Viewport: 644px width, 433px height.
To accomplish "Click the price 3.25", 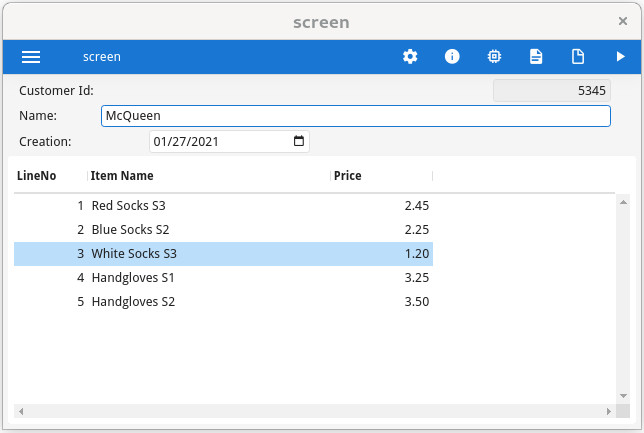I will tap(416, 278).
